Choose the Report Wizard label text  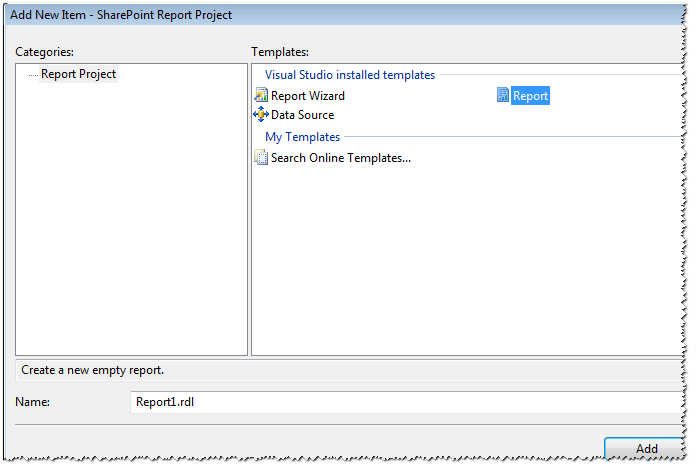(308, 96)
